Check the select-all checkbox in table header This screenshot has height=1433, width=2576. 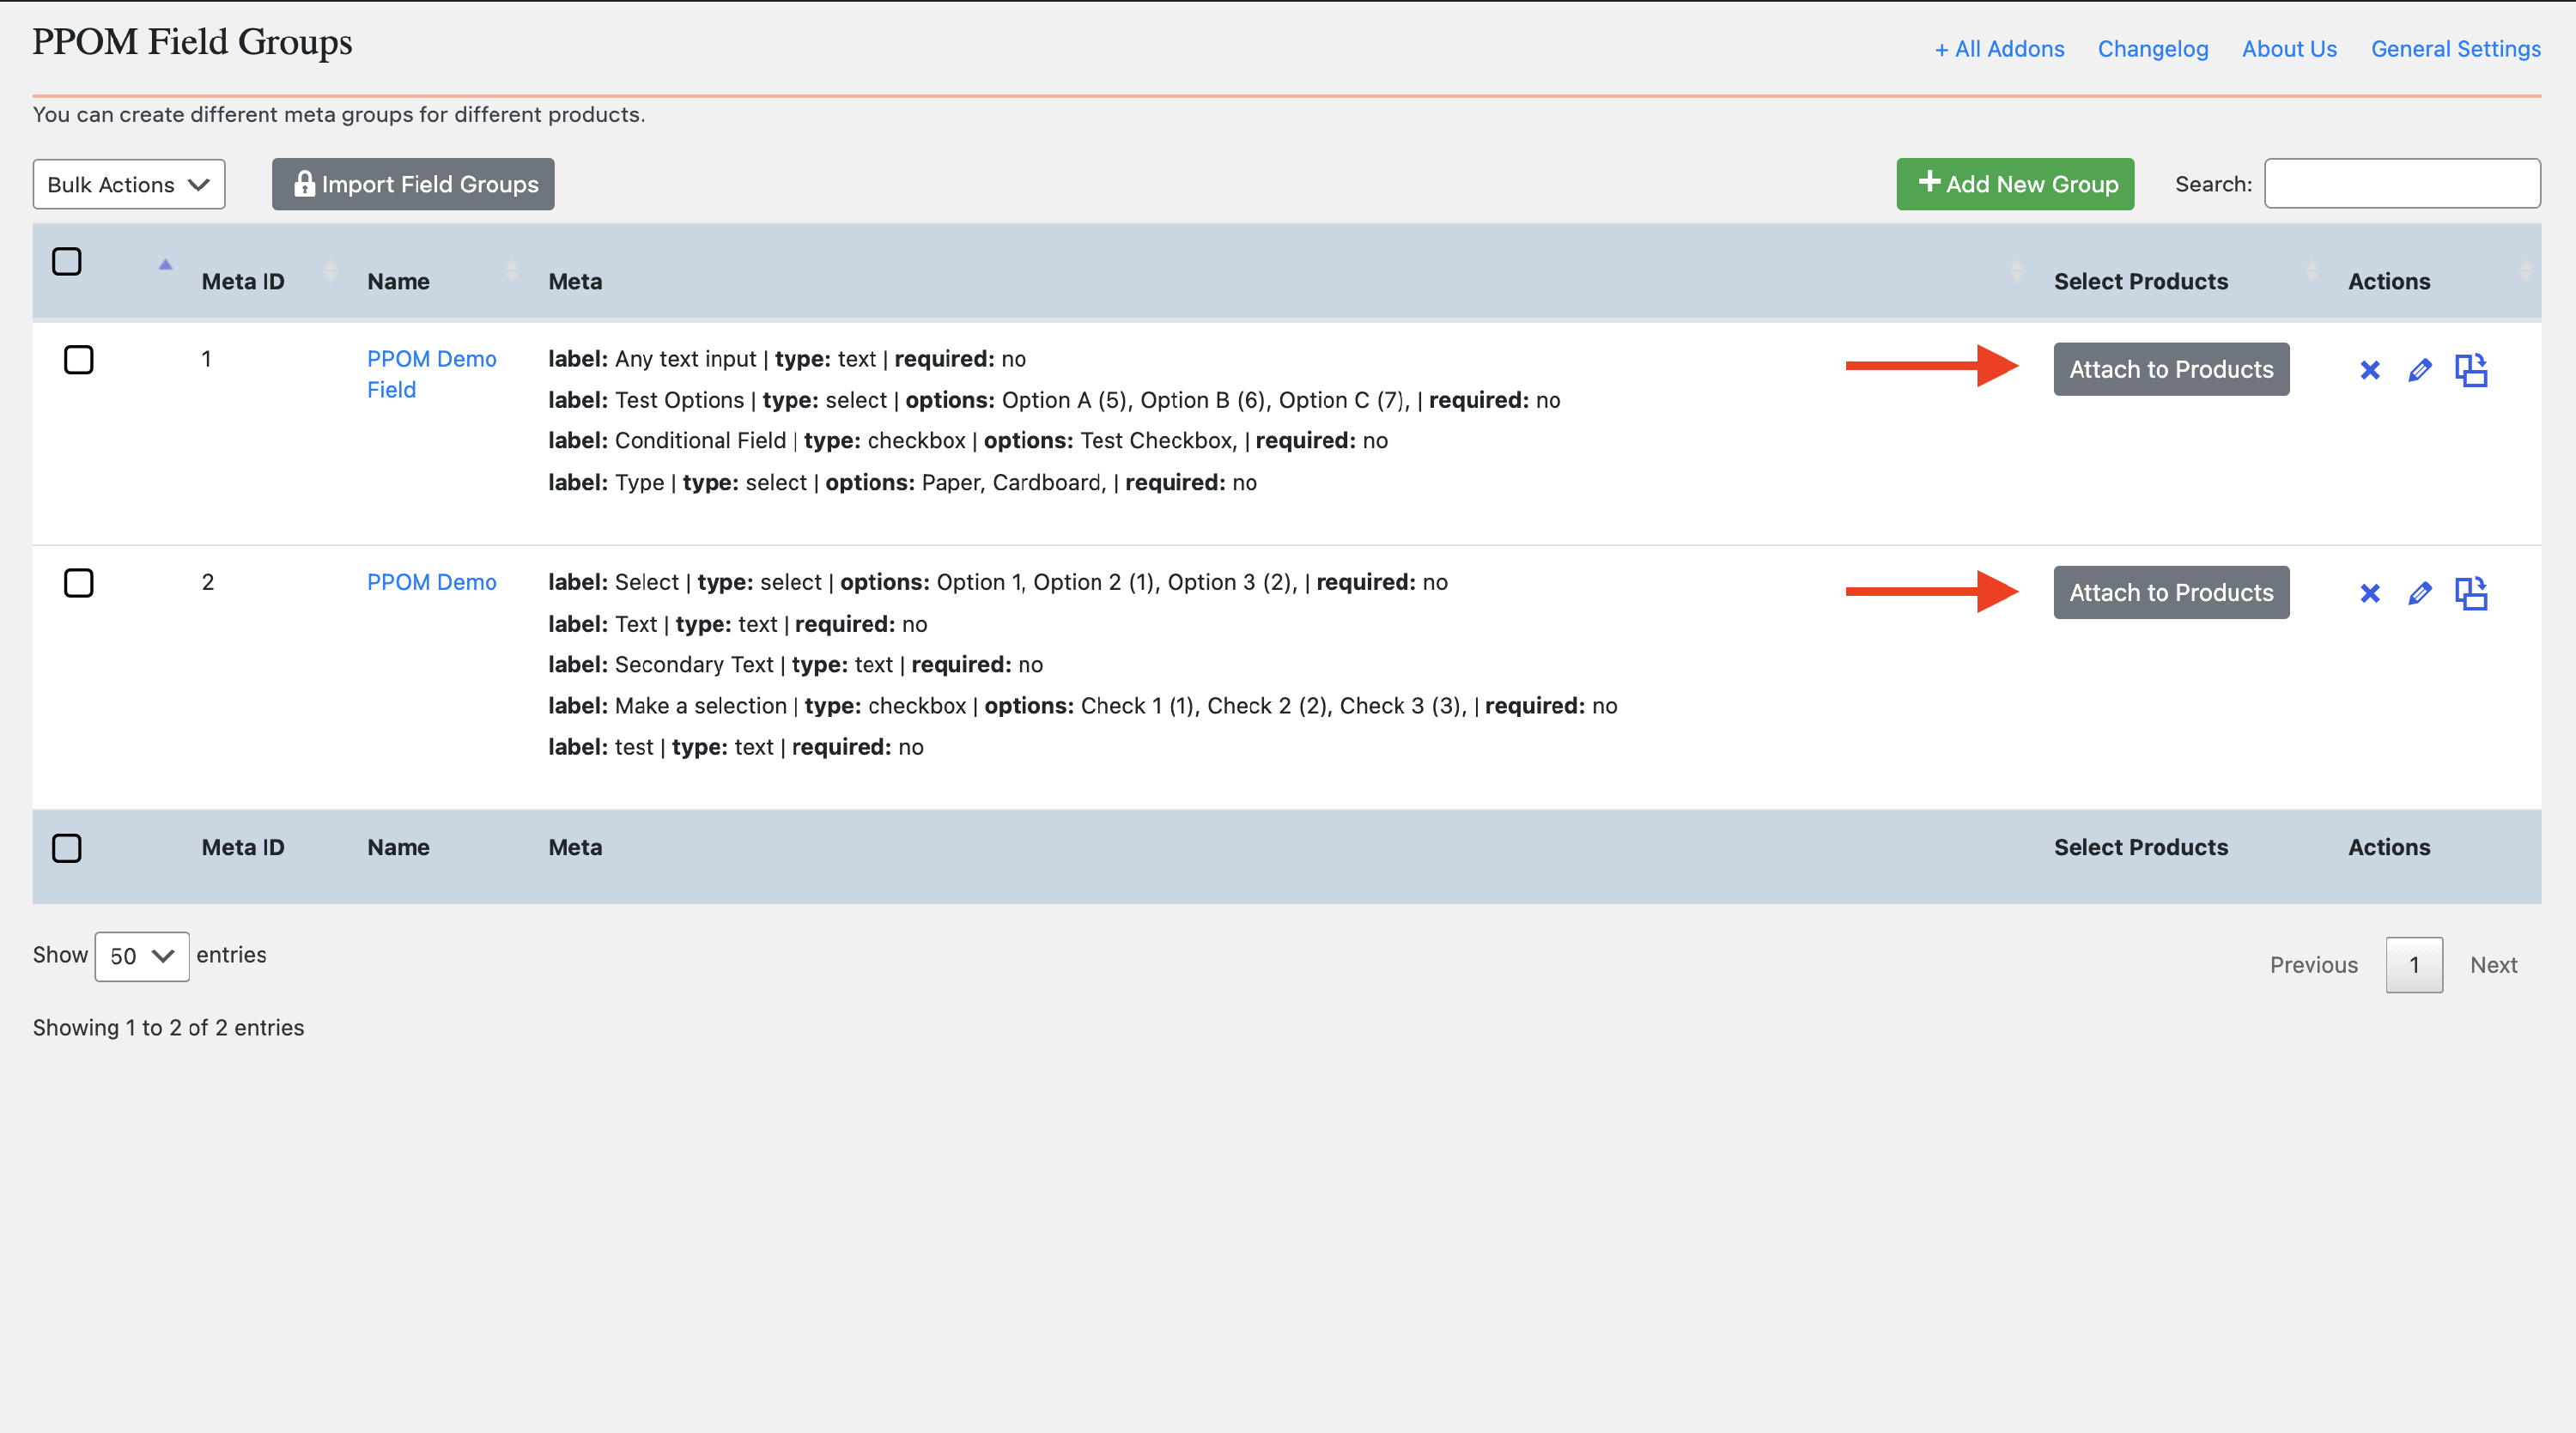pyautogui.click(x=66, y=261)
